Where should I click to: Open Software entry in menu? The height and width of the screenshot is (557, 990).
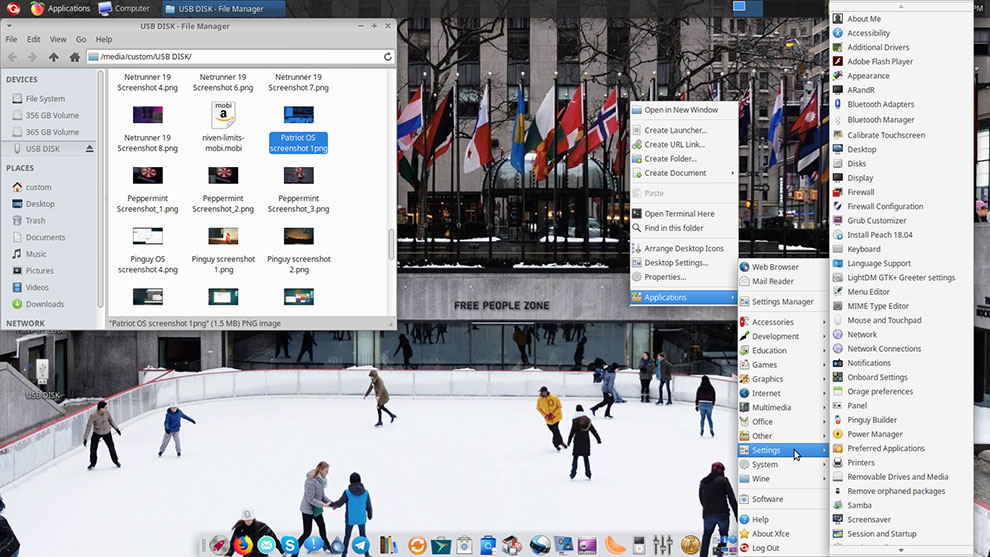(x=783, y=499)
